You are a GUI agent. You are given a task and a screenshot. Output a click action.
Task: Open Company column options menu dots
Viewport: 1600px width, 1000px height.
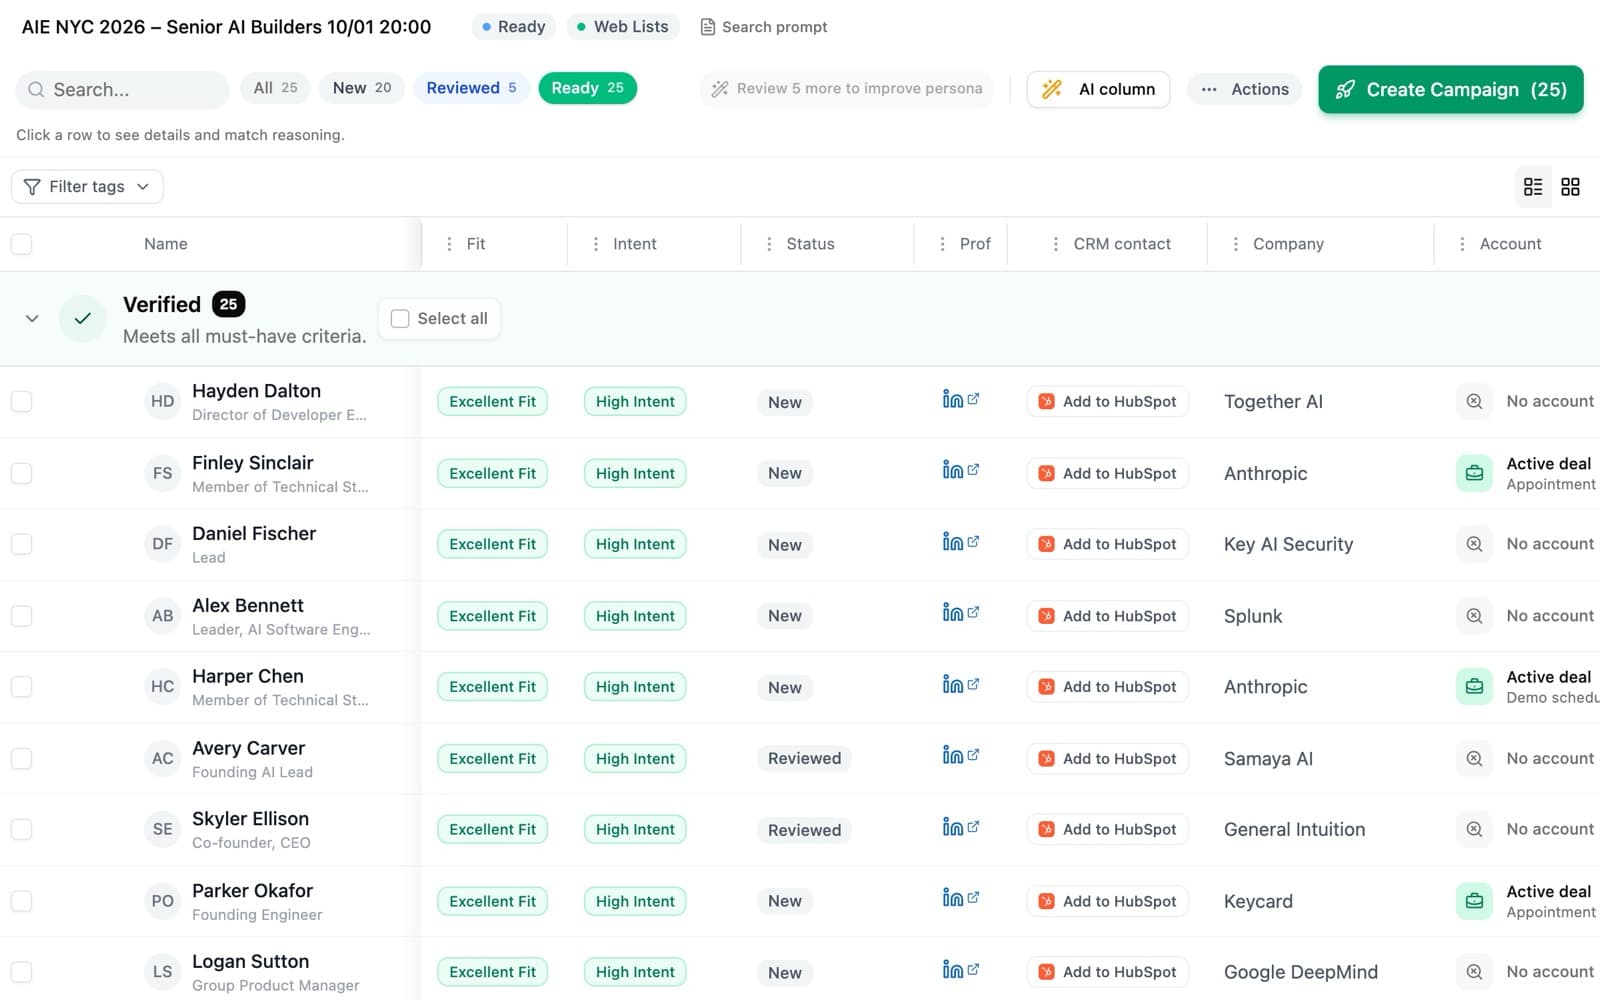click(1236, 244)
